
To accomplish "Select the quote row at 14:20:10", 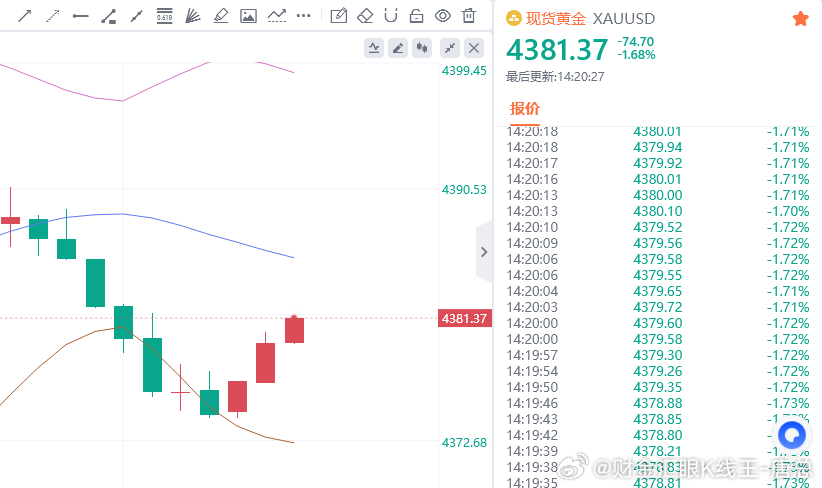I will tap(658, 227).
